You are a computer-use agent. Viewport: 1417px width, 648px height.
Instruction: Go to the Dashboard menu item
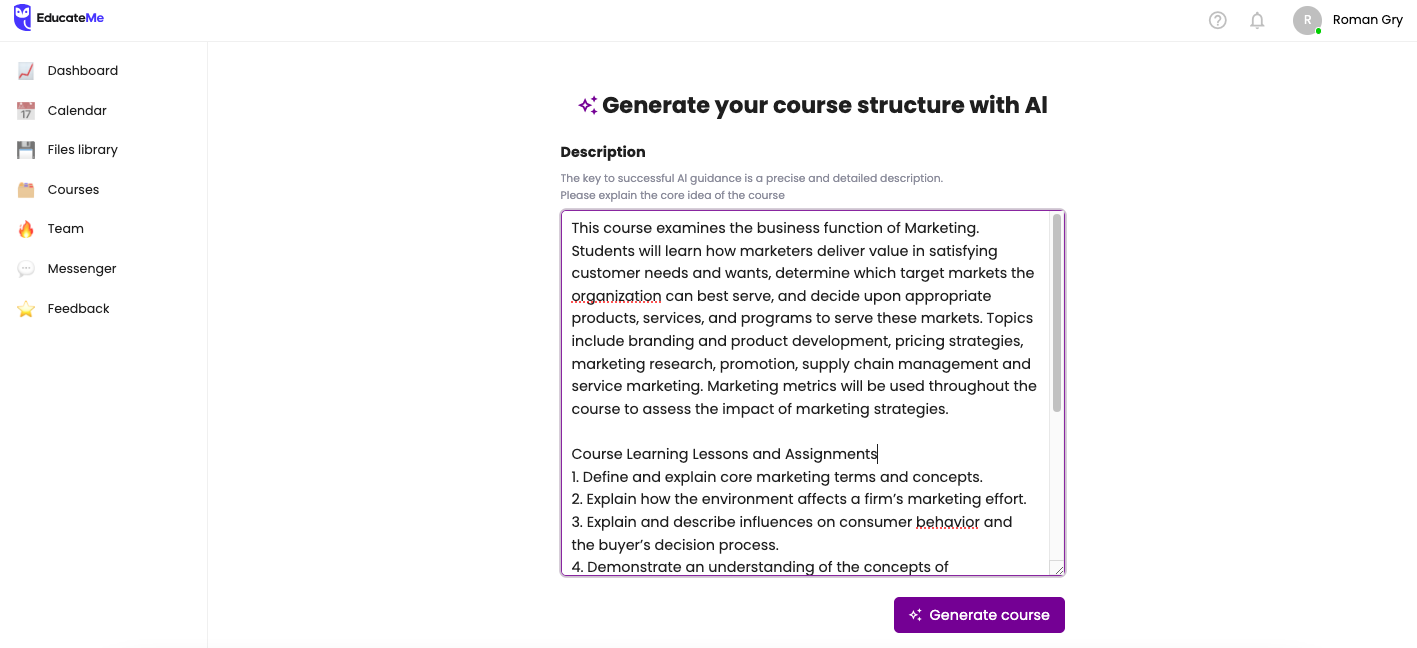pos(82,71)
